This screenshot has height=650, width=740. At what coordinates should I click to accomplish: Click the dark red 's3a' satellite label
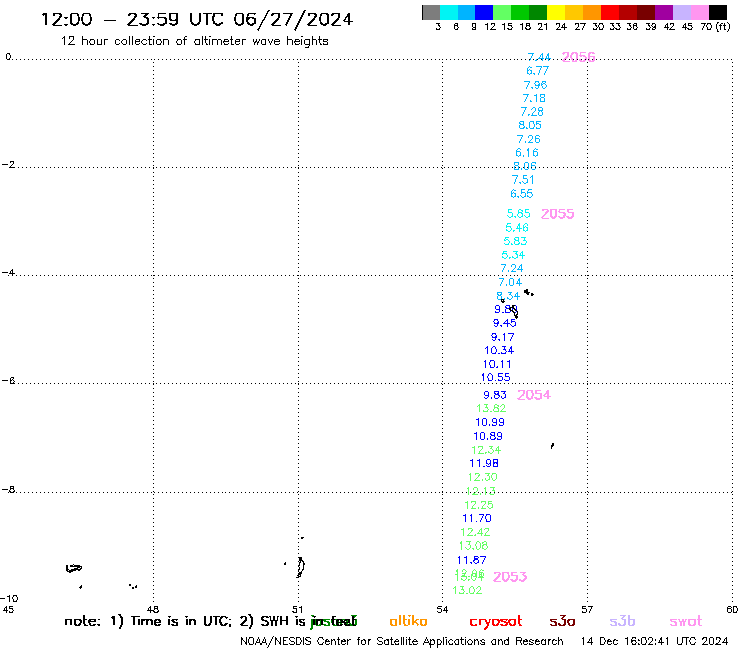[563, 622]
